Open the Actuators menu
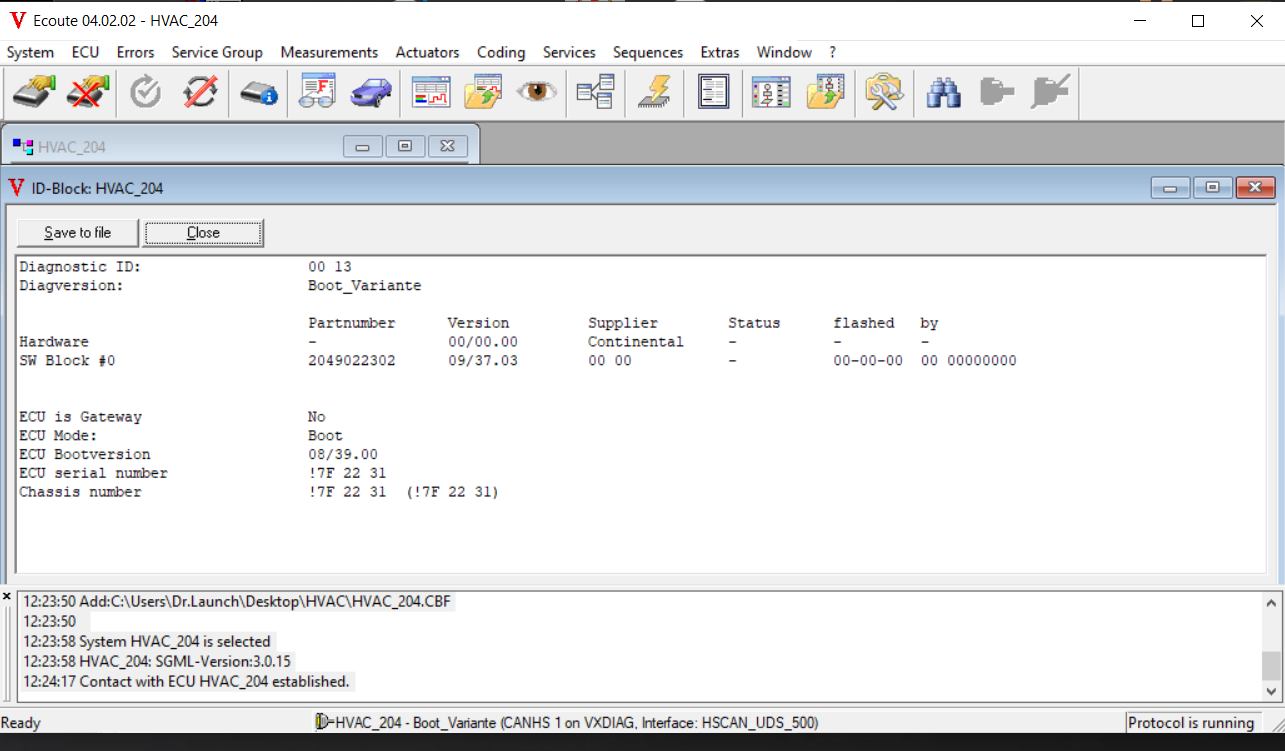Viewport: 1285px width, 751px height. pos(427,52)
